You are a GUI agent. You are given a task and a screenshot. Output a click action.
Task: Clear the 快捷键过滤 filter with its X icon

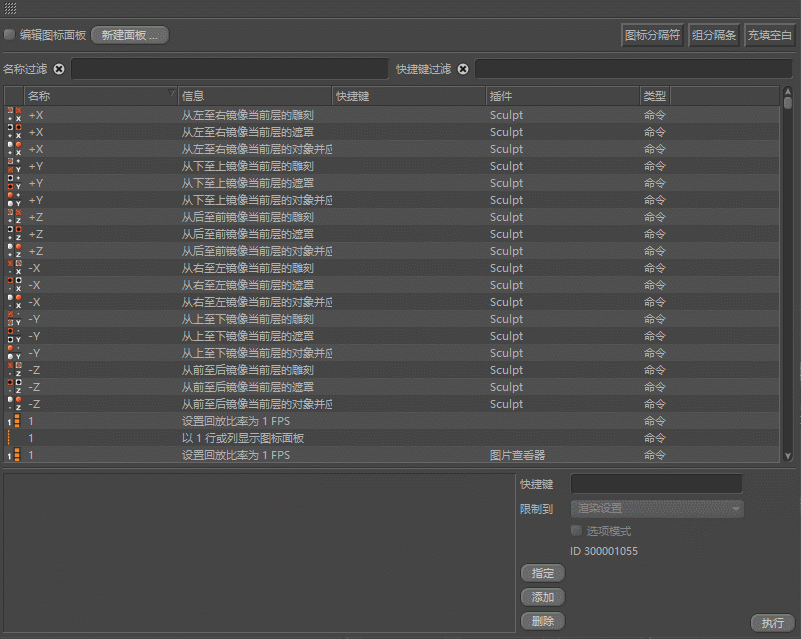click(x=463, y=69)
